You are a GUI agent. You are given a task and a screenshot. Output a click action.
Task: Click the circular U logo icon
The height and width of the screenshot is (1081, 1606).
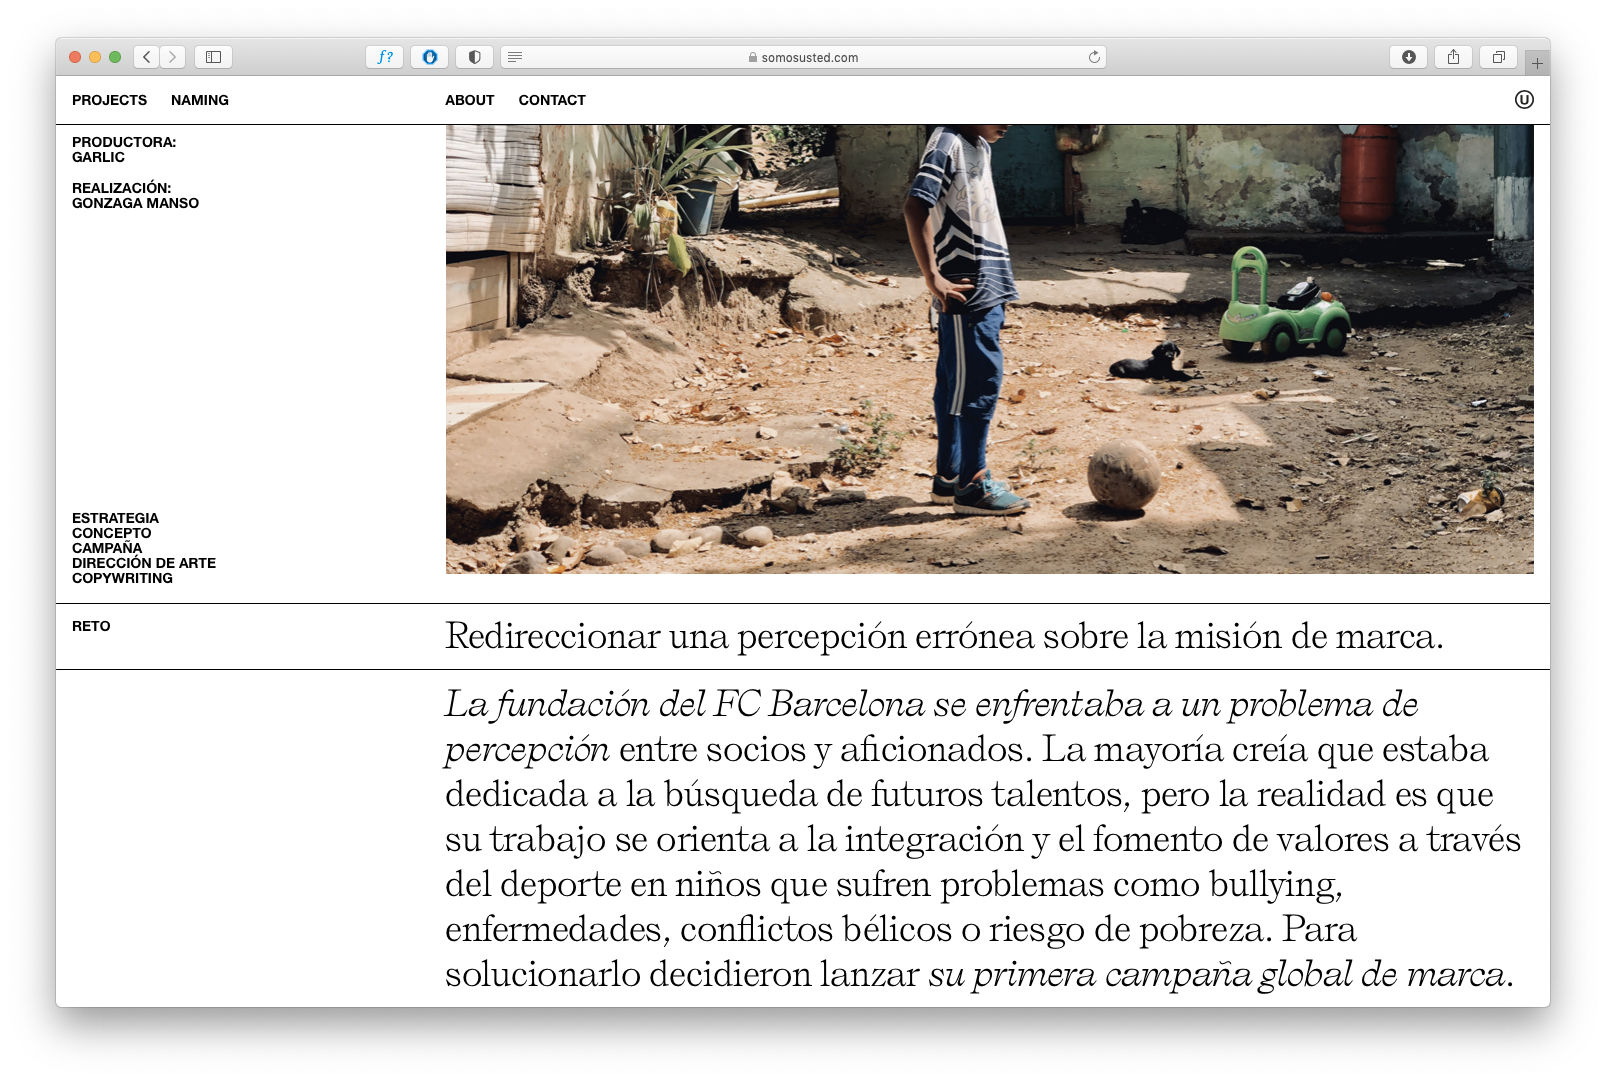tap(1524, 99)
